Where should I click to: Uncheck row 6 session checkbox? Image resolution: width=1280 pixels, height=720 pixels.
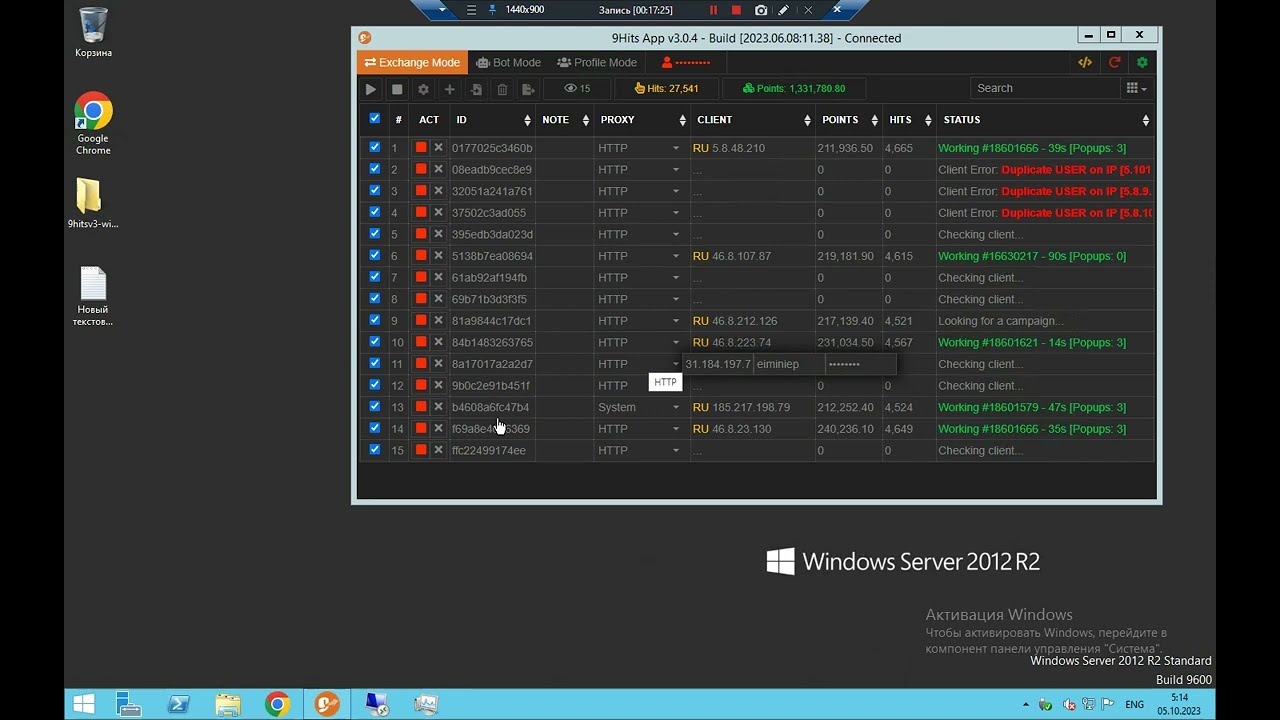[x=375, y=255]
